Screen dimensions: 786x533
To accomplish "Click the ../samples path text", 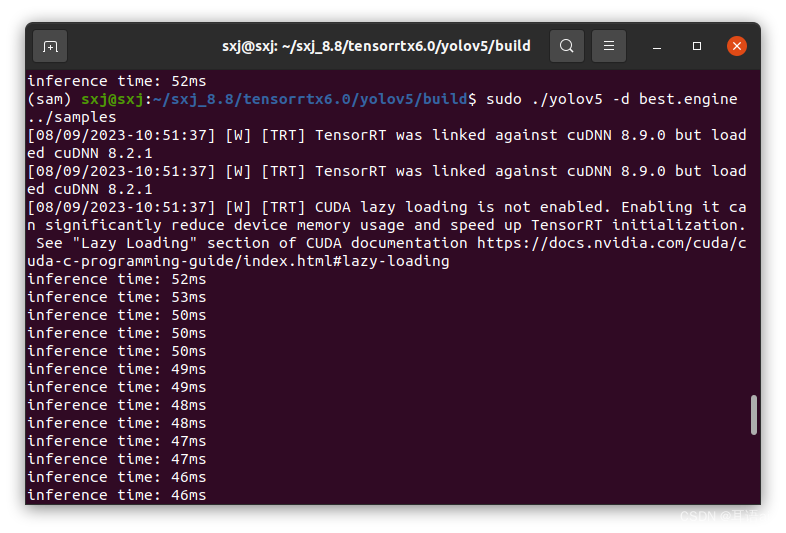I will click(72, 117).
